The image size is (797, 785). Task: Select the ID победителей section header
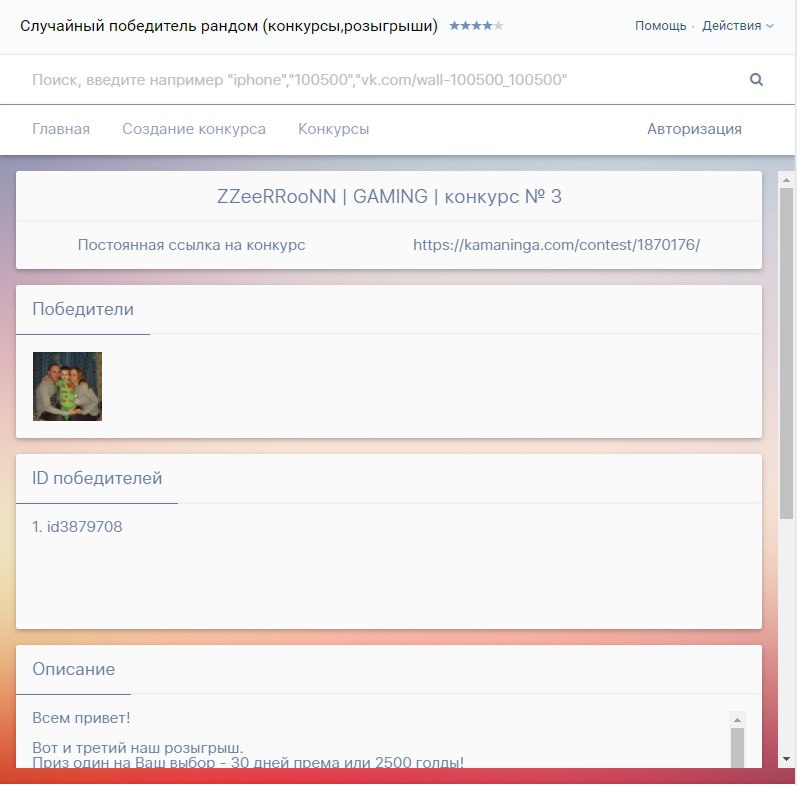(x=97, y=478)
